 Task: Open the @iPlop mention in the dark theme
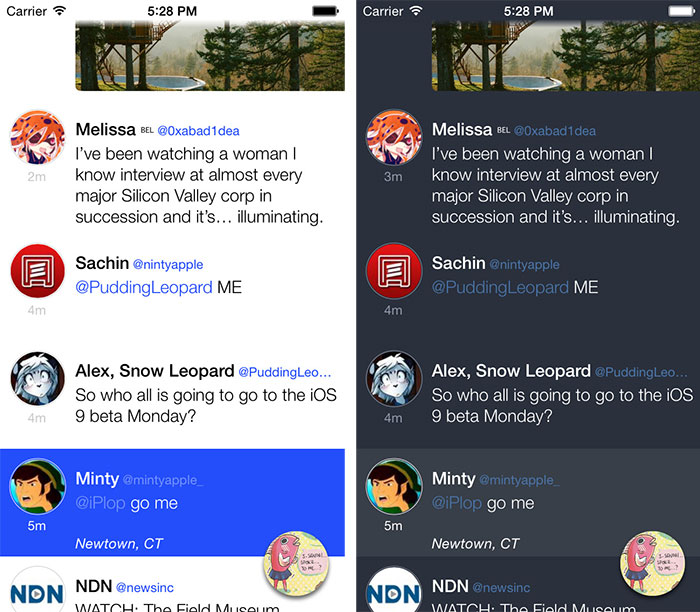[457, 503]
